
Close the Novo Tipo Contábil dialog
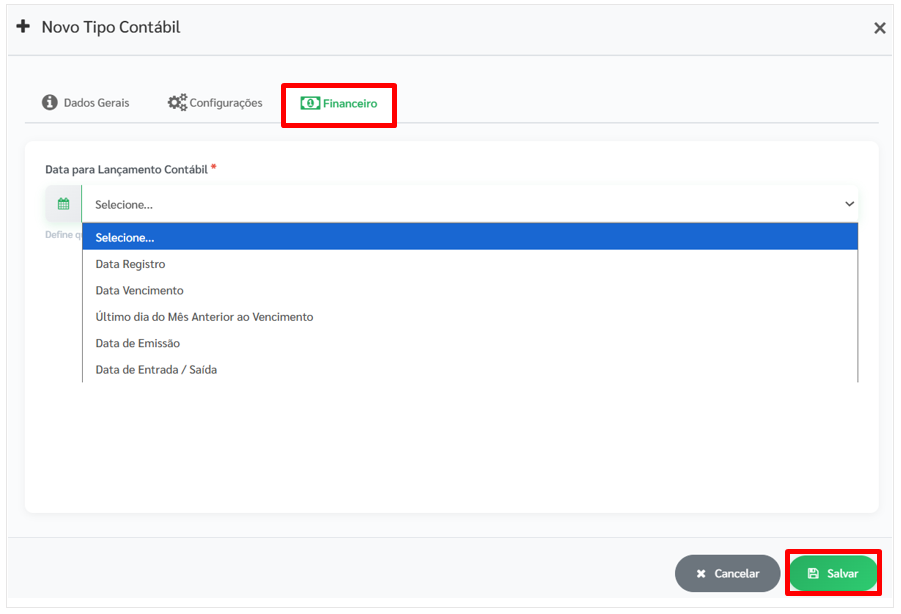point(879,28)
